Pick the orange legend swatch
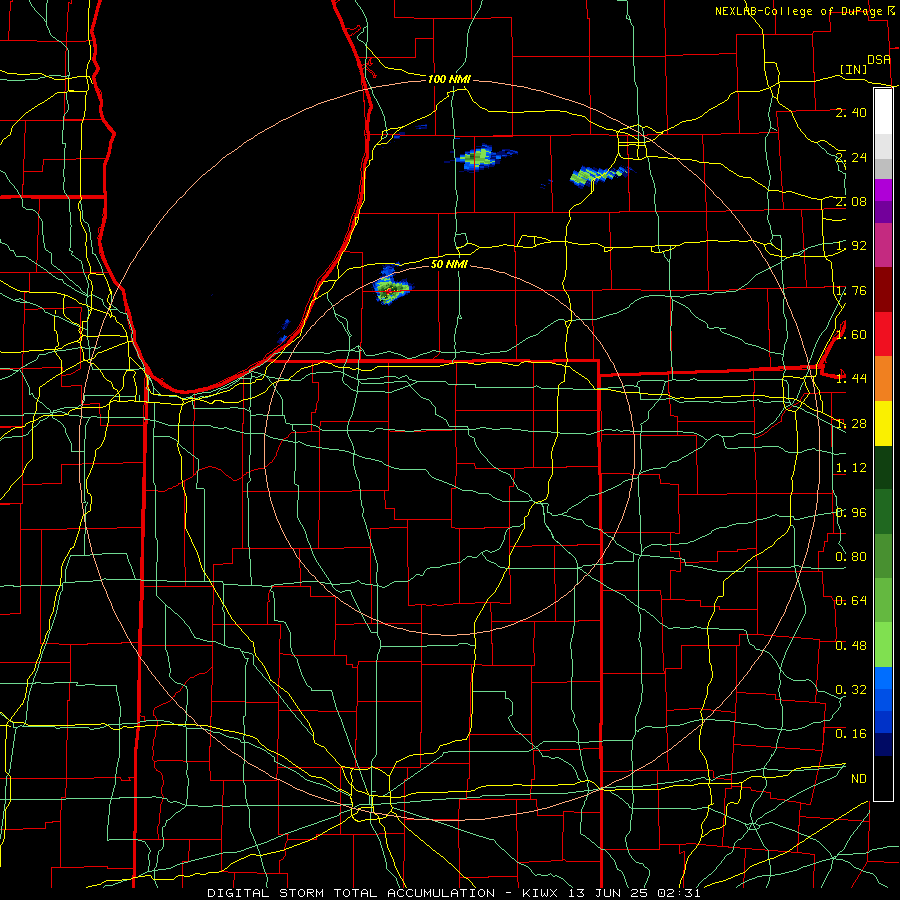900x900 pixels. point(883,379)
